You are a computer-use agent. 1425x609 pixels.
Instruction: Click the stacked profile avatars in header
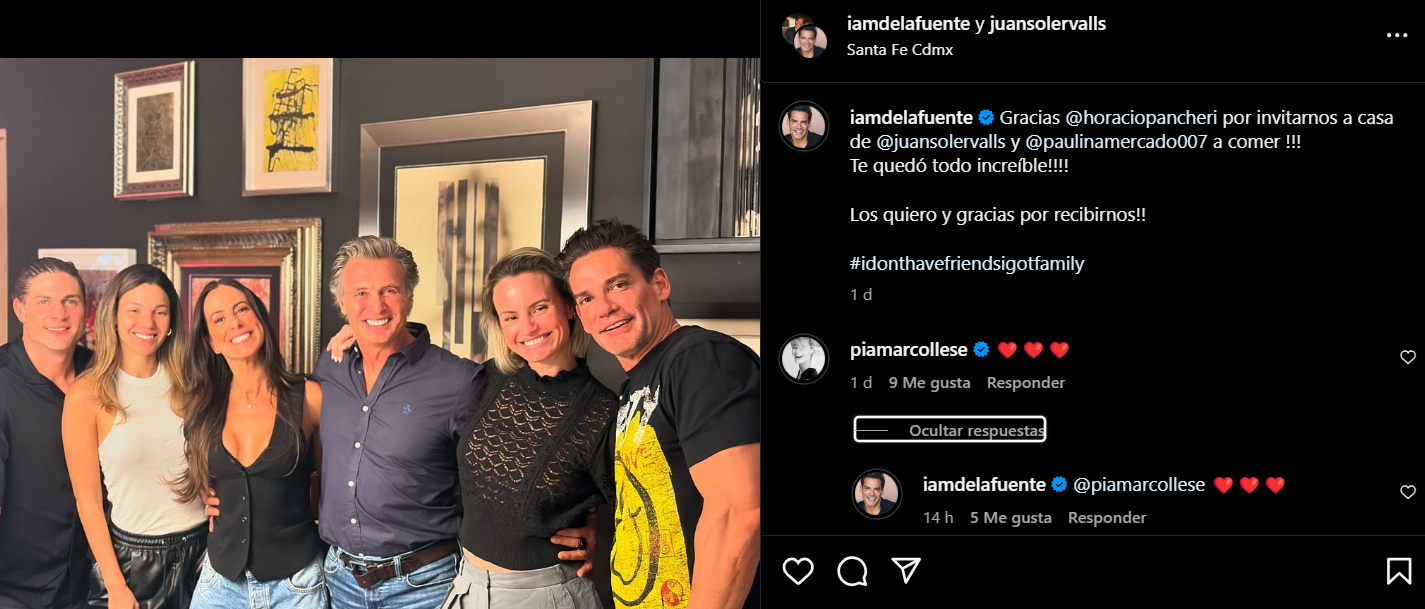pyautogui.click(x=804, y=35)
